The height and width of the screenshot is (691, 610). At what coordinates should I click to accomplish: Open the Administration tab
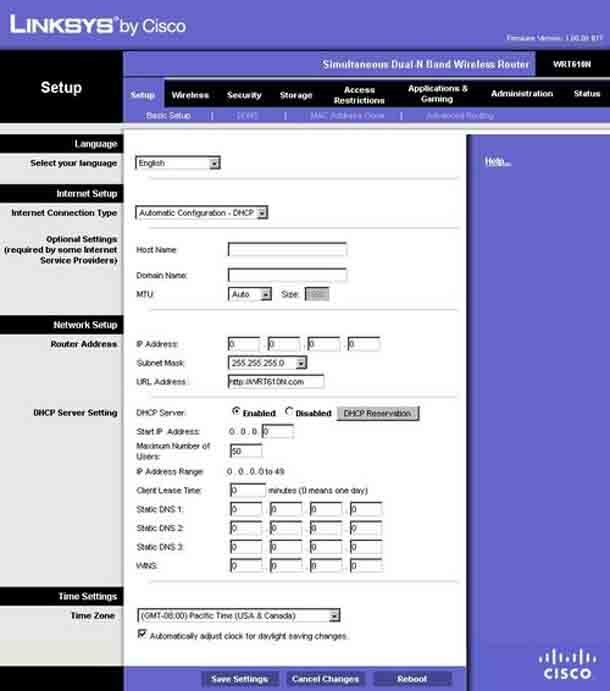522,94
